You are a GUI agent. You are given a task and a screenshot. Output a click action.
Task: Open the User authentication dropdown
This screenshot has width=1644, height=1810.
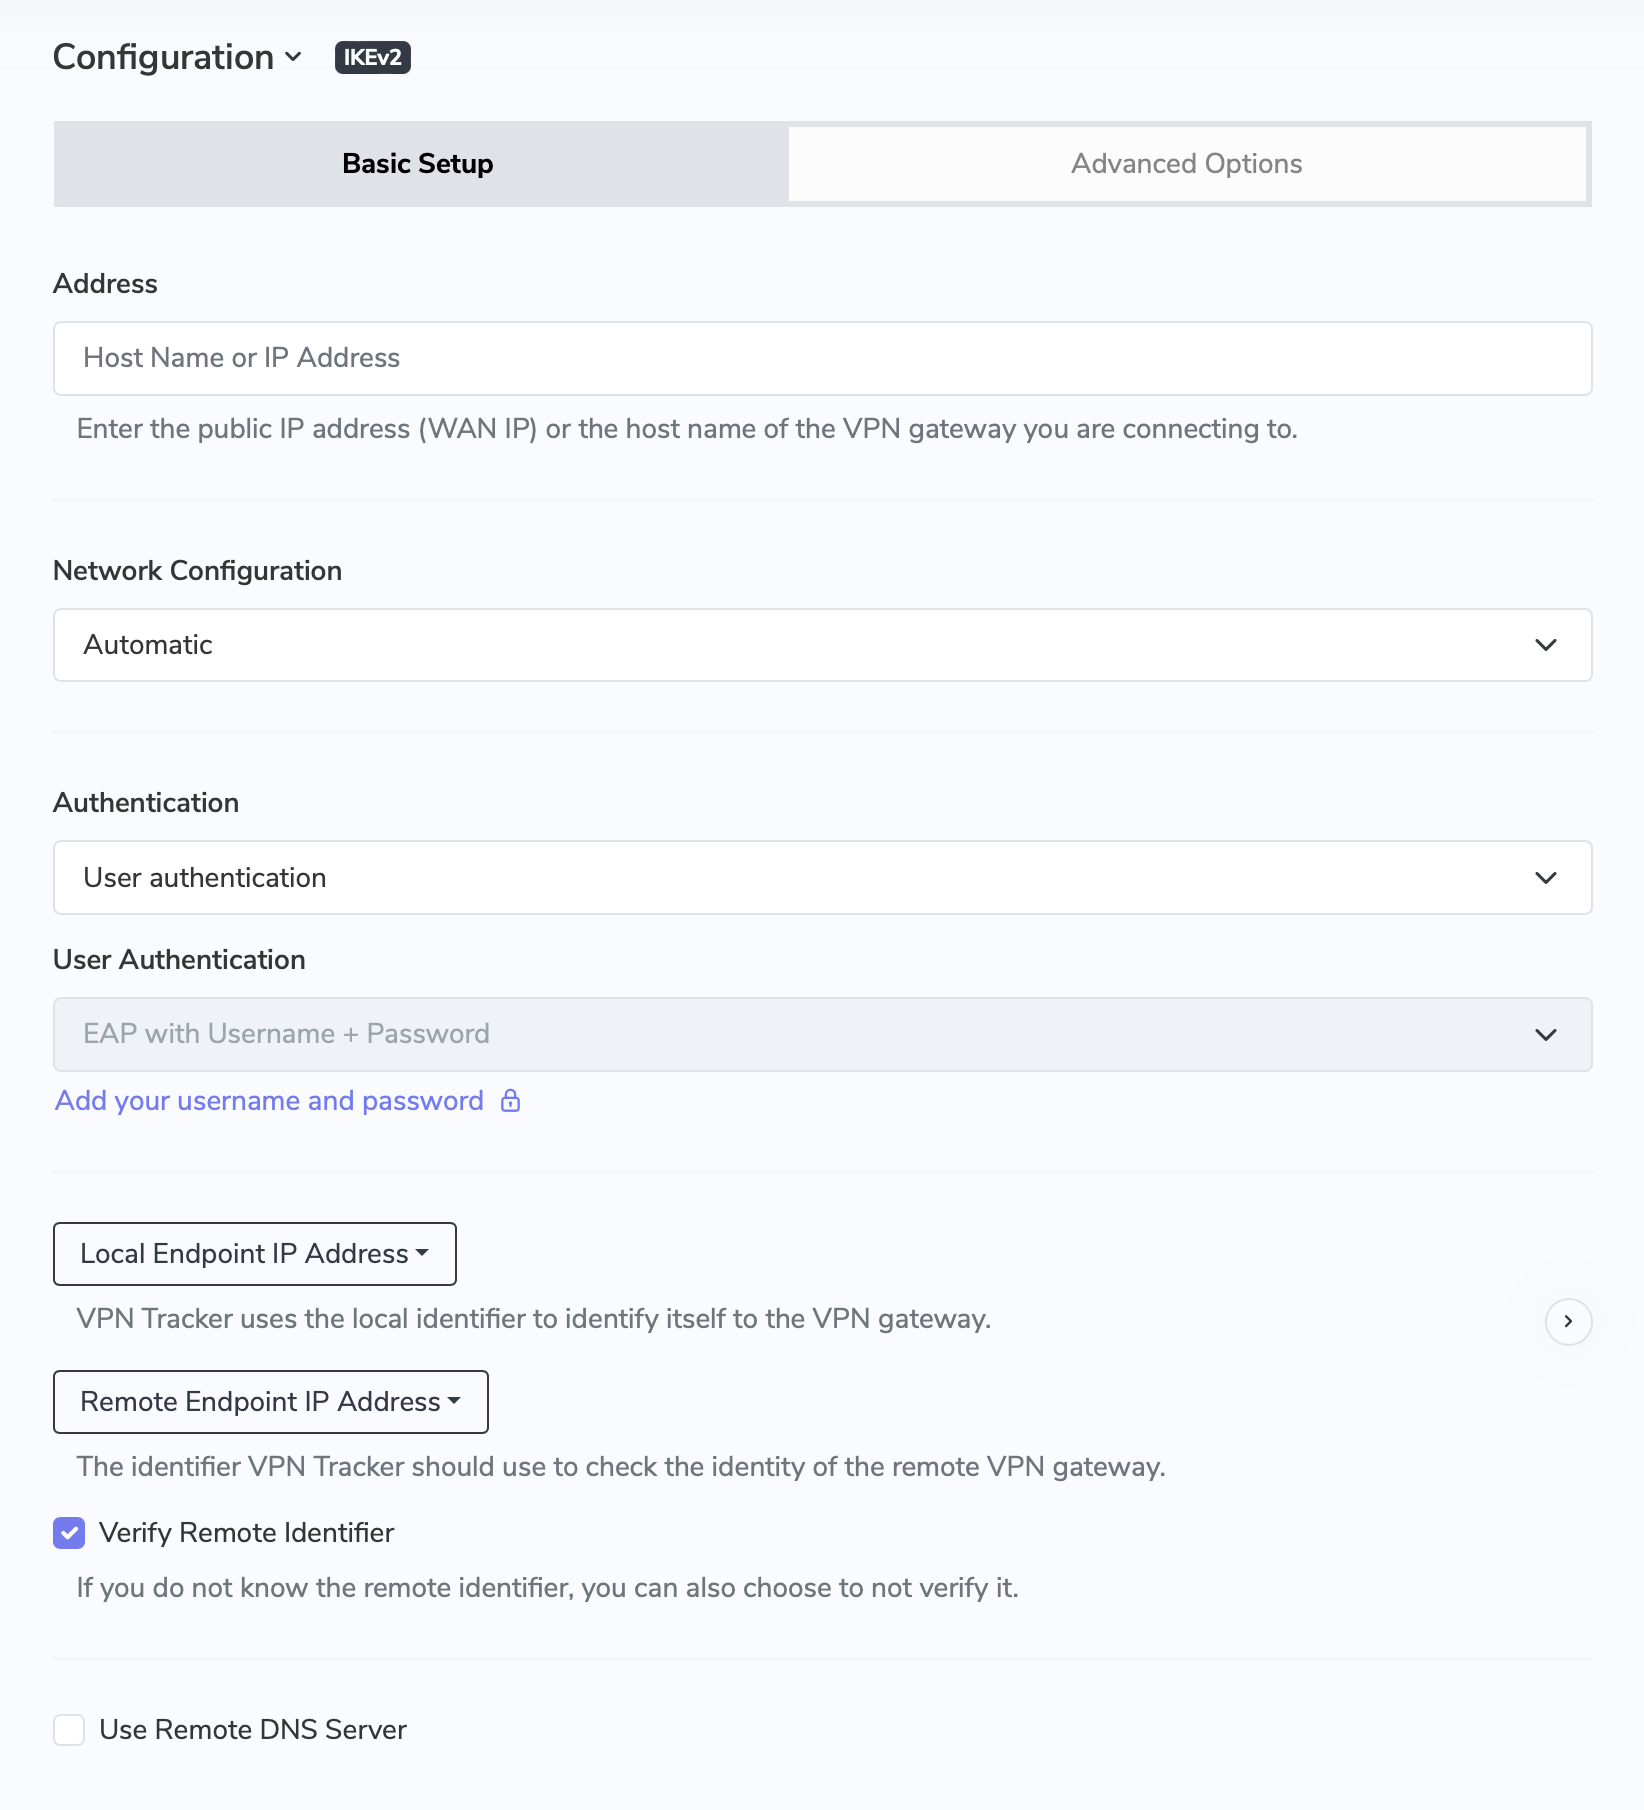(822, 878)
